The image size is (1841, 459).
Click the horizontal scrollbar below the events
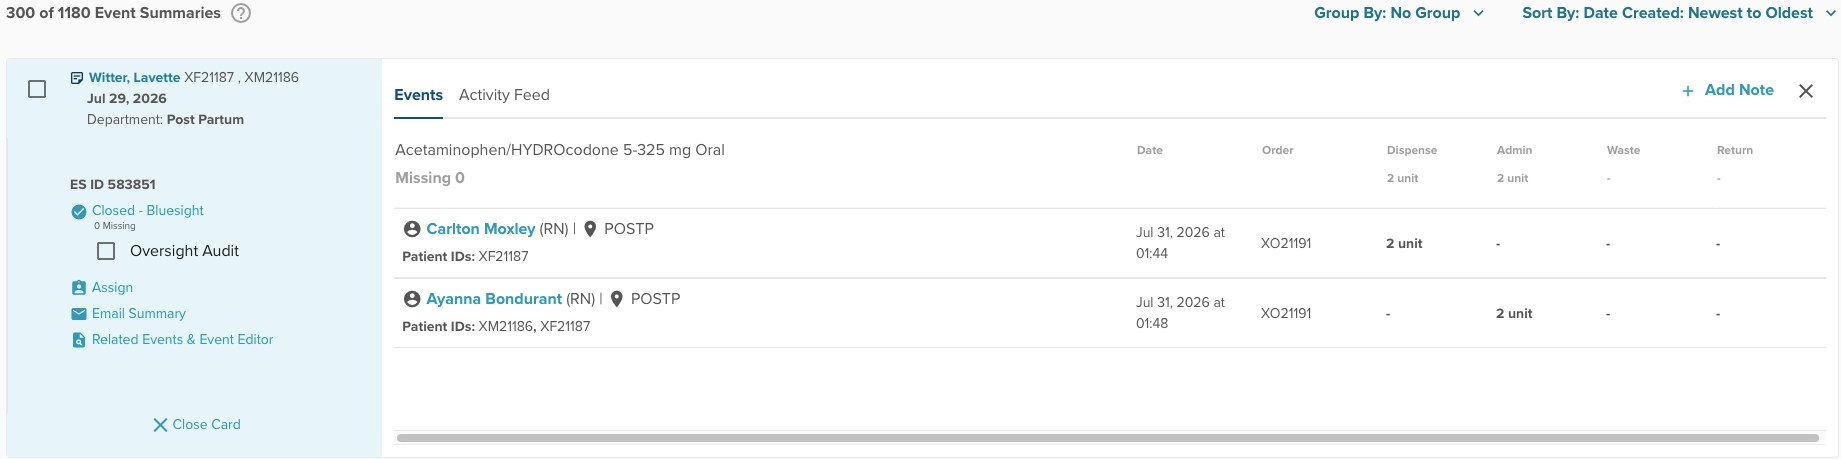pos(1108,438)
